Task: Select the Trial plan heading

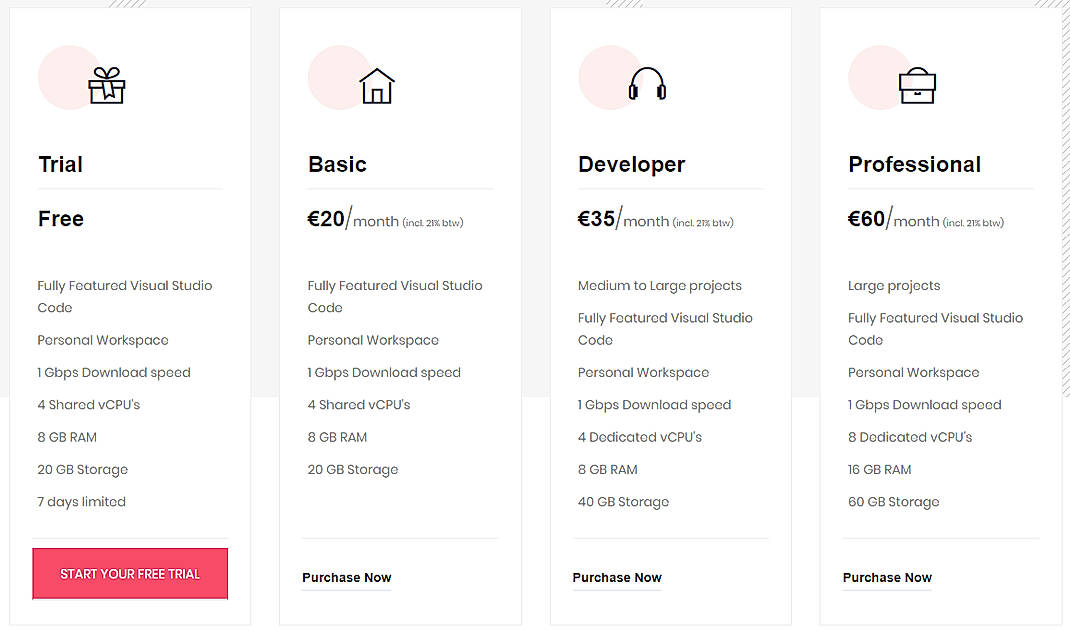Action: (x=60, y=164)
